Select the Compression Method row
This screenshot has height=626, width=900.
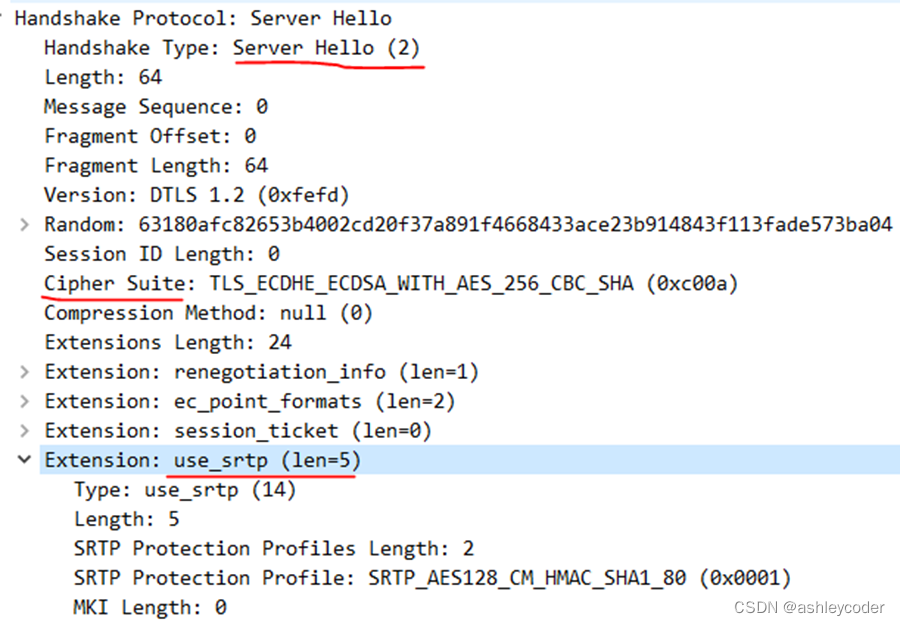coord(205,312)
